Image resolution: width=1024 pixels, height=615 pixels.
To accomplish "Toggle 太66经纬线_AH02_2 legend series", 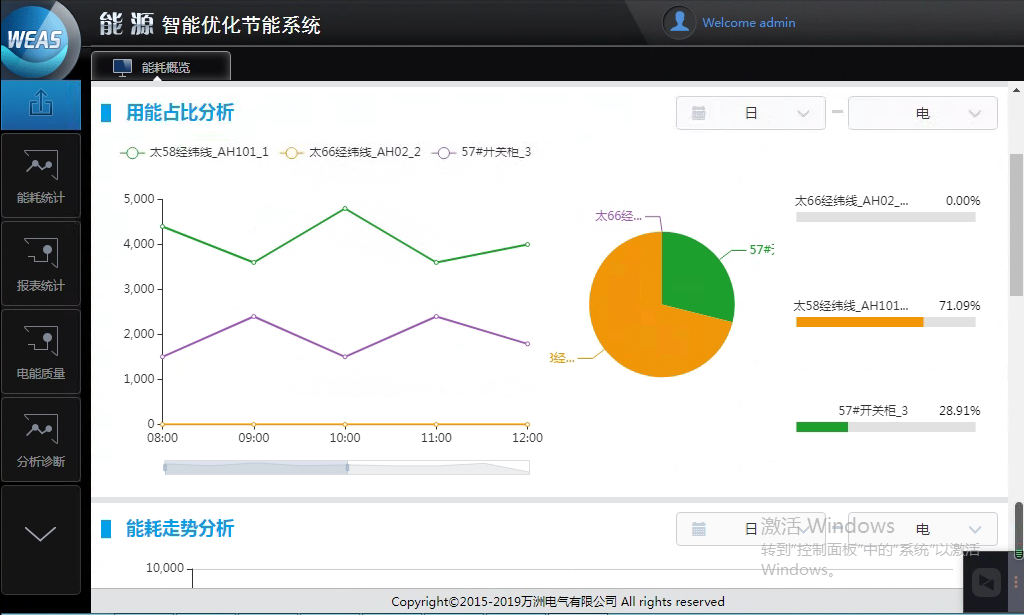I will point(351,153).
